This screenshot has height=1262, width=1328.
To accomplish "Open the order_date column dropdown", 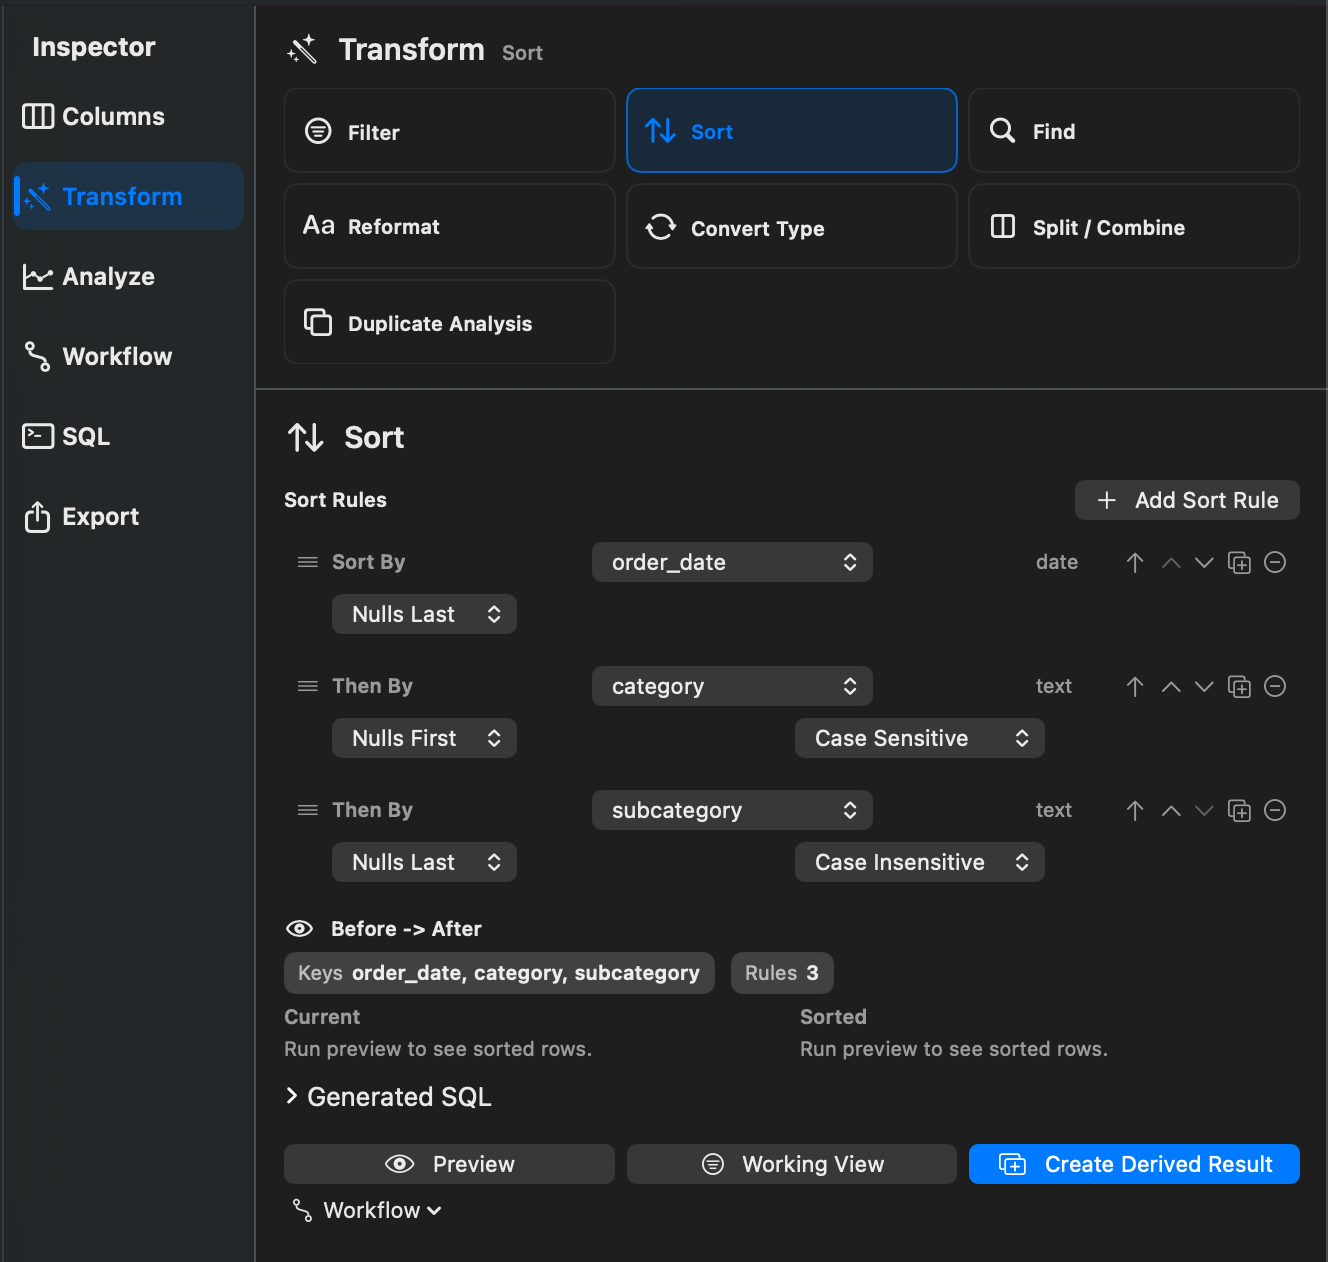I will tap(732, 562).
